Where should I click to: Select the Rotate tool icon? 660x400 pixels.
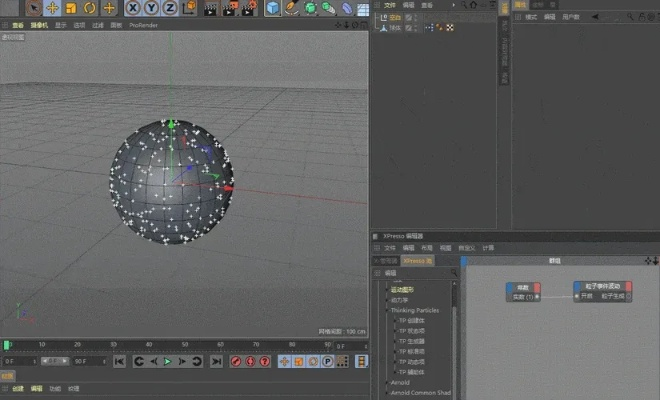pyautogui.click(x=89, y=8)
